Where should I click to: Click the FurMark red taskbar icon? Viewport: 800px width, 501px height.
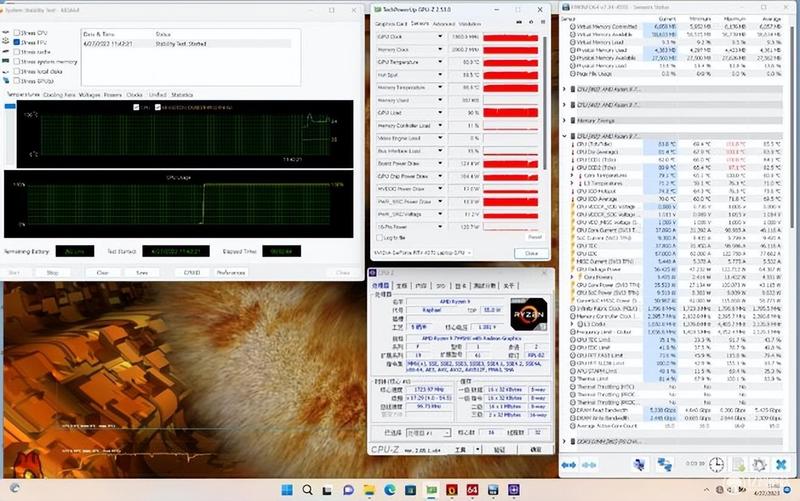452,490
